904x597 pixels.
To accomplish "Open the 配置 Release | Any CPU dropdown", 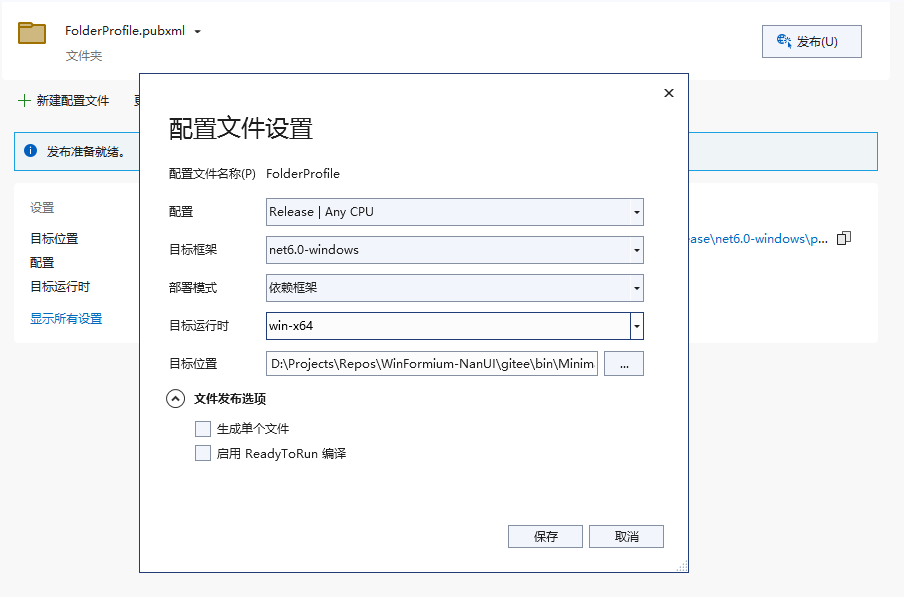I will click(454, 212).
